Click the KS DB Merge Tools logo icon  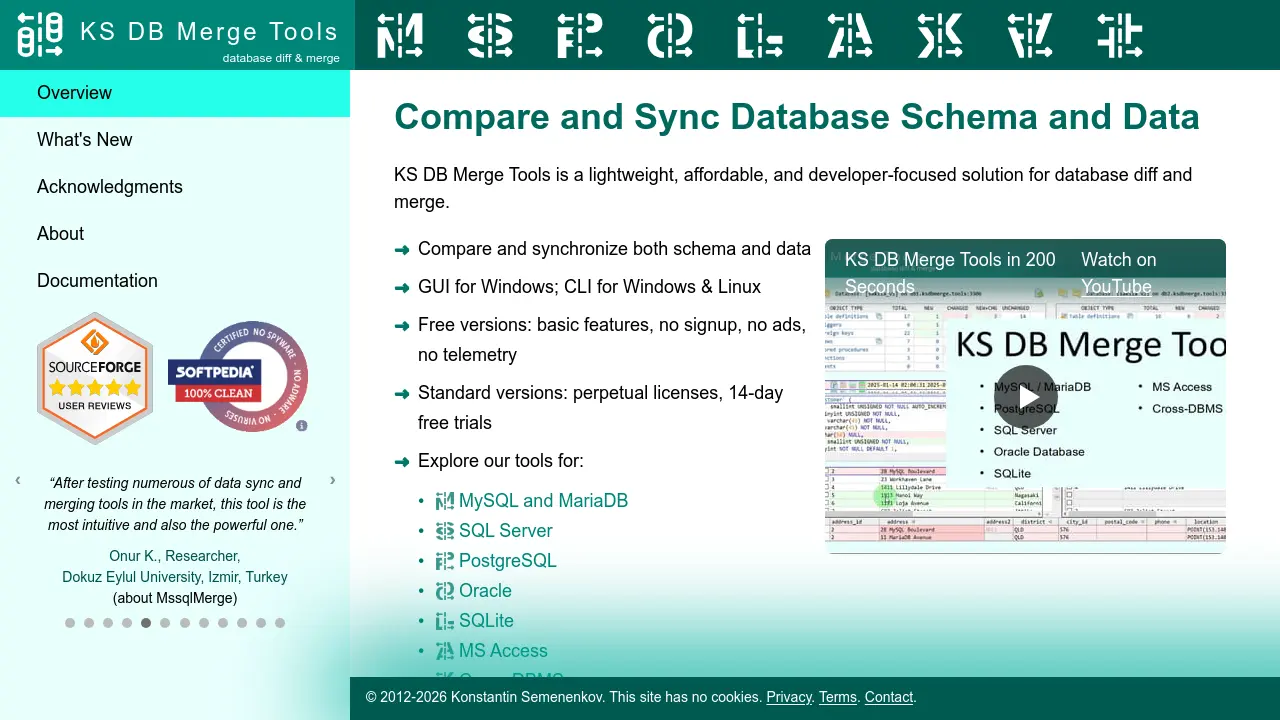[x=40, y=35]
